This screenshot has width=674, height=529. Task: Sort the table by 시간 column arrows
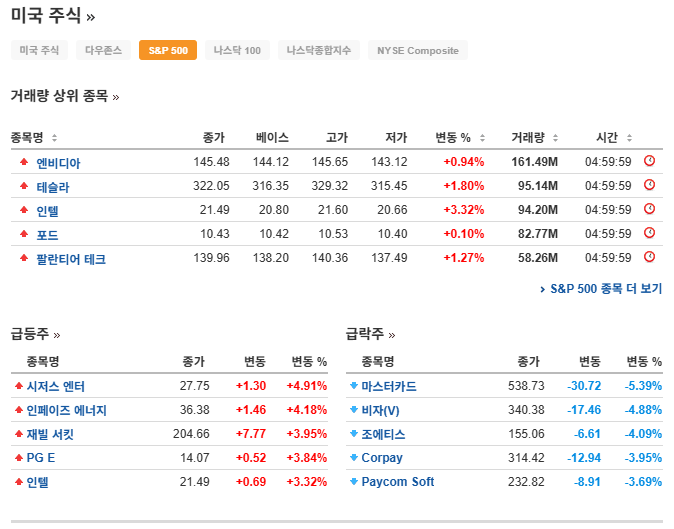coord(629,138)
